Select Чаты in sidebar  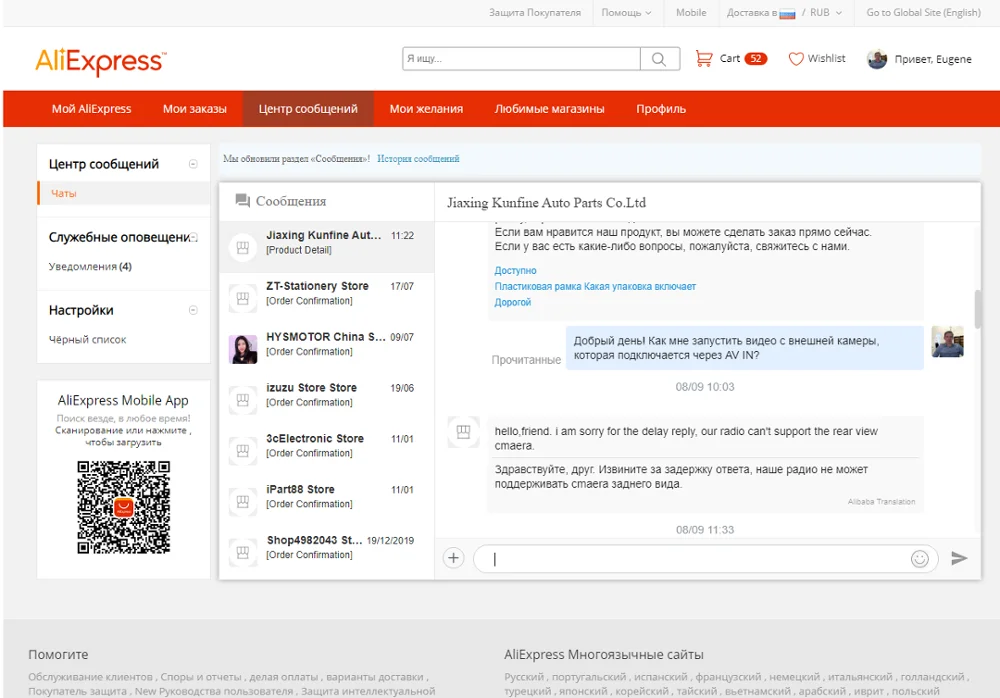pyautogui.click(x=124, y=193)
